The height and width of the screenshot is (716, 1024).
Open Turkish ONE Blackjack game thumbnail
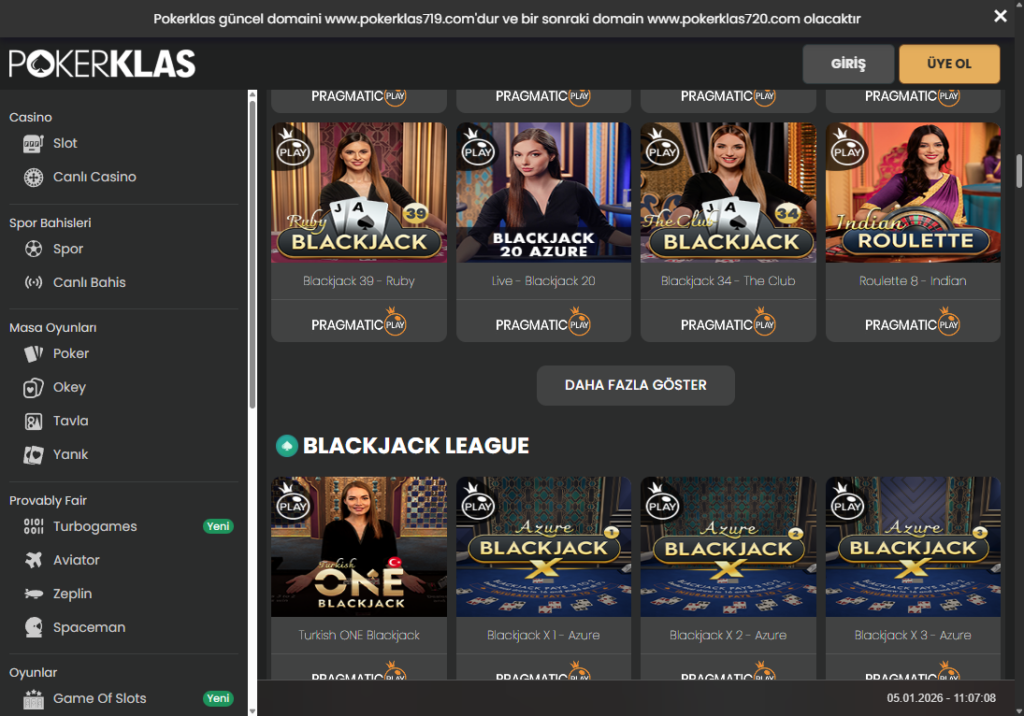coord(359,547)
